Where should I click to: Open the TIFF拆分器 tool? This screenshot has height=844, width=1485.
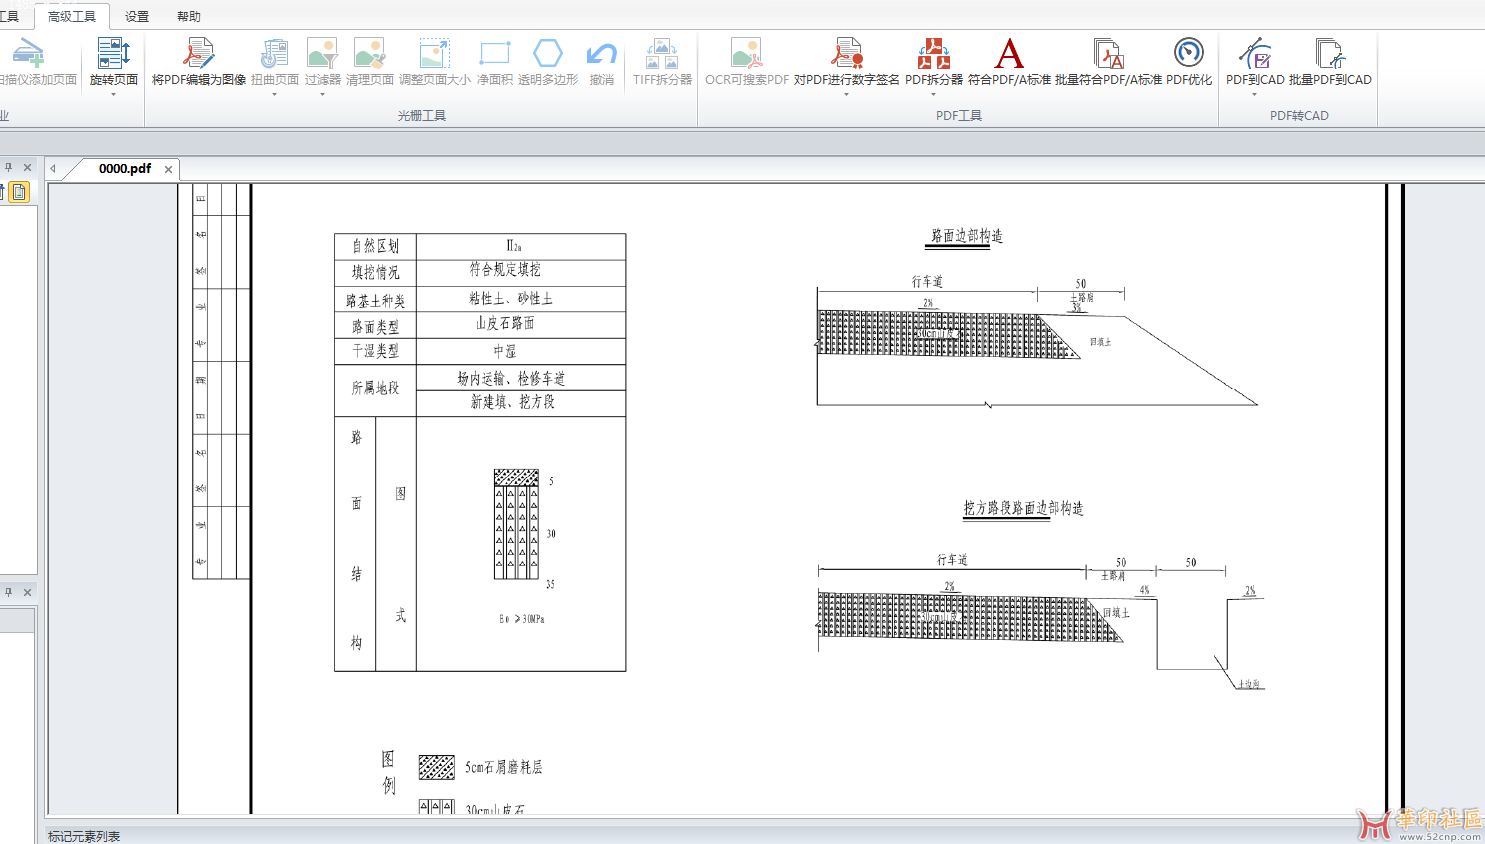point(662,61)
